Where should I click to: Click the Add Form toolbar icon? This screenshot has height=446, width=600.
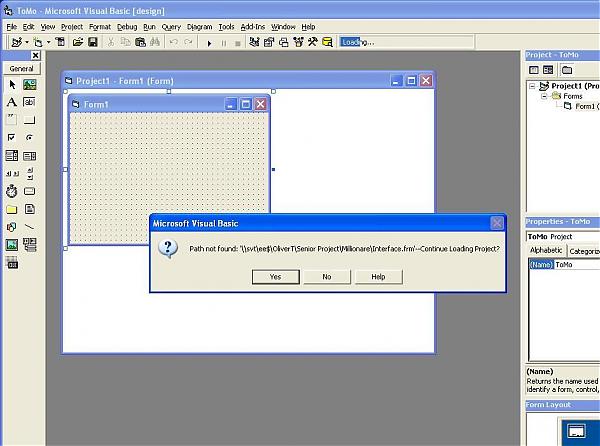coord(38,42)
